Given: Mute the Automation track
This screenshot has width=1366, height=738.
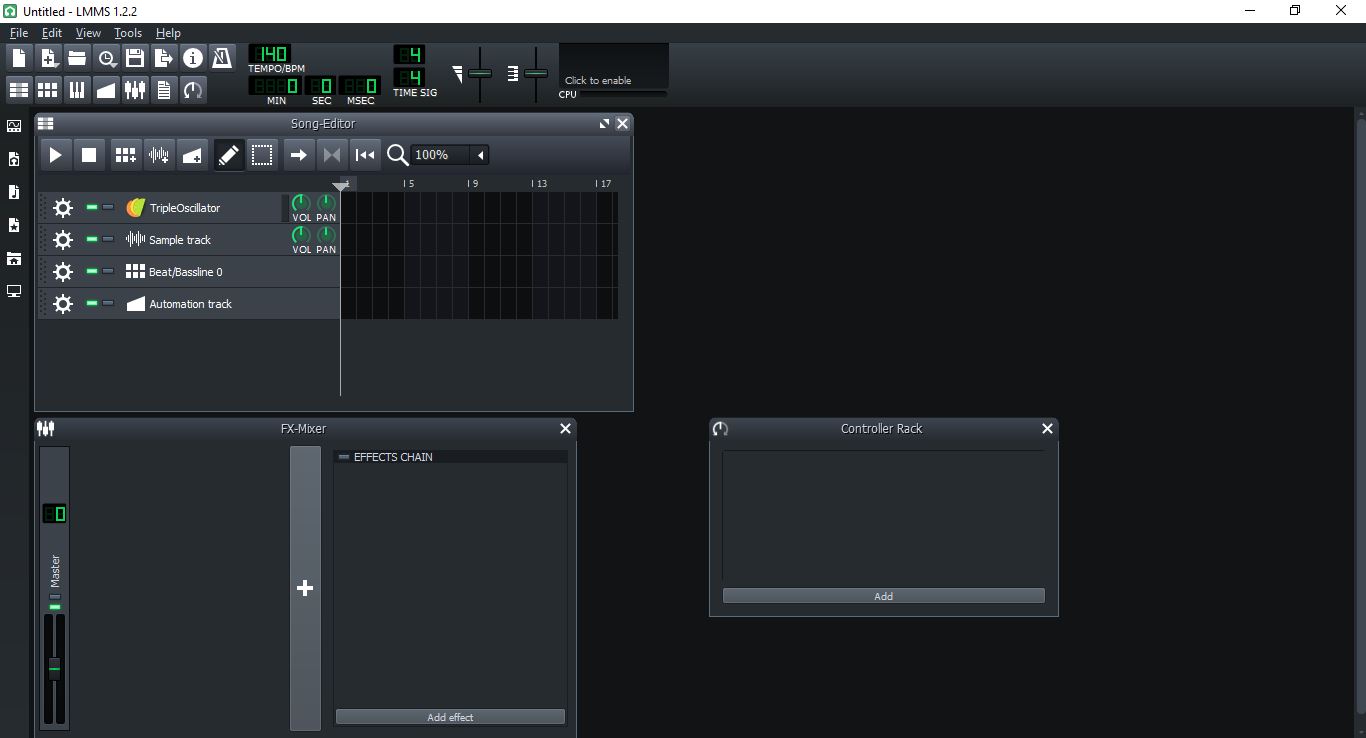Looking at the screenshot, I should tap(92, 304).
